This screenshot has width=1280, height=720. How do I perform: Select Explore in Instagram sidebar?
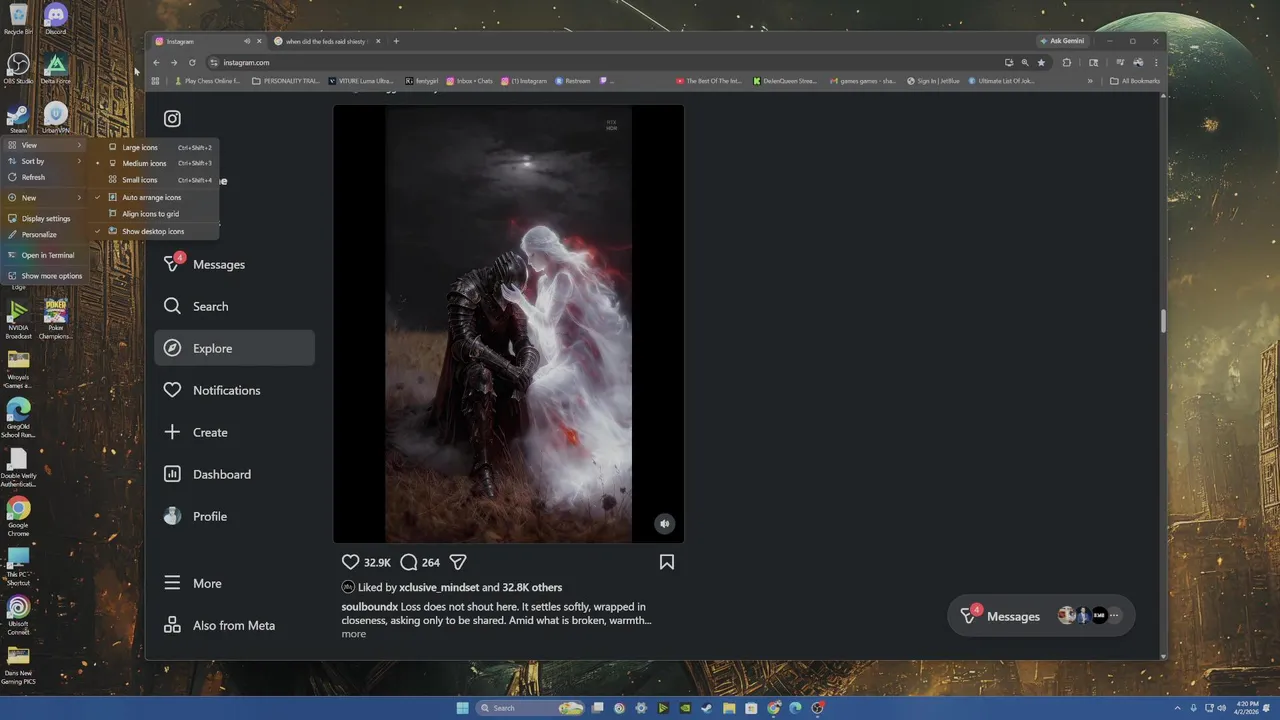coord(234,348)
